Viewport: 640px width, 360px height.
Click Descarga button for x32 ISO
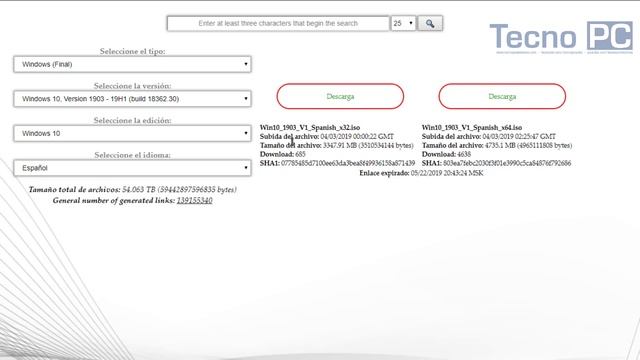click(340, 96)
